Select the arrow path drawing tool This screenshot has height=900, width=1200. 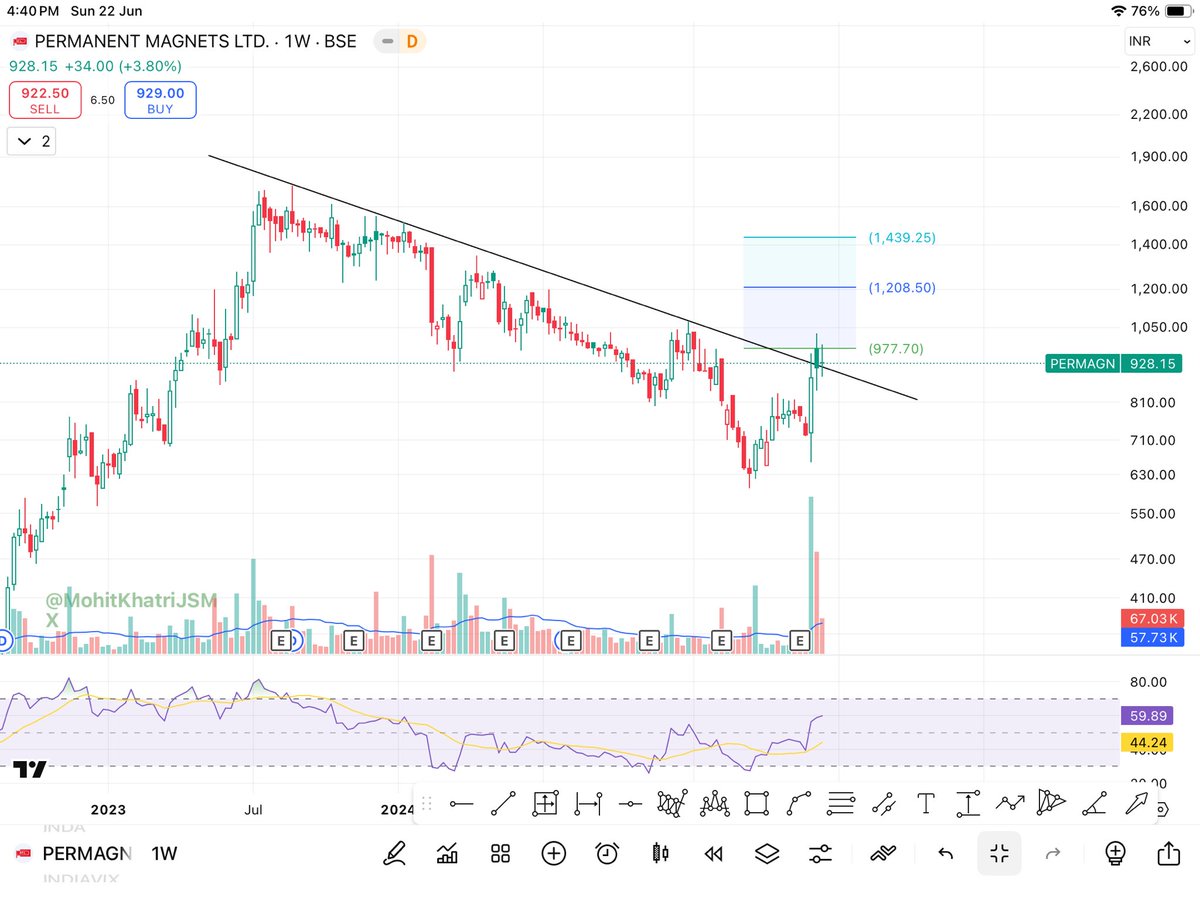pos(1010,803)
